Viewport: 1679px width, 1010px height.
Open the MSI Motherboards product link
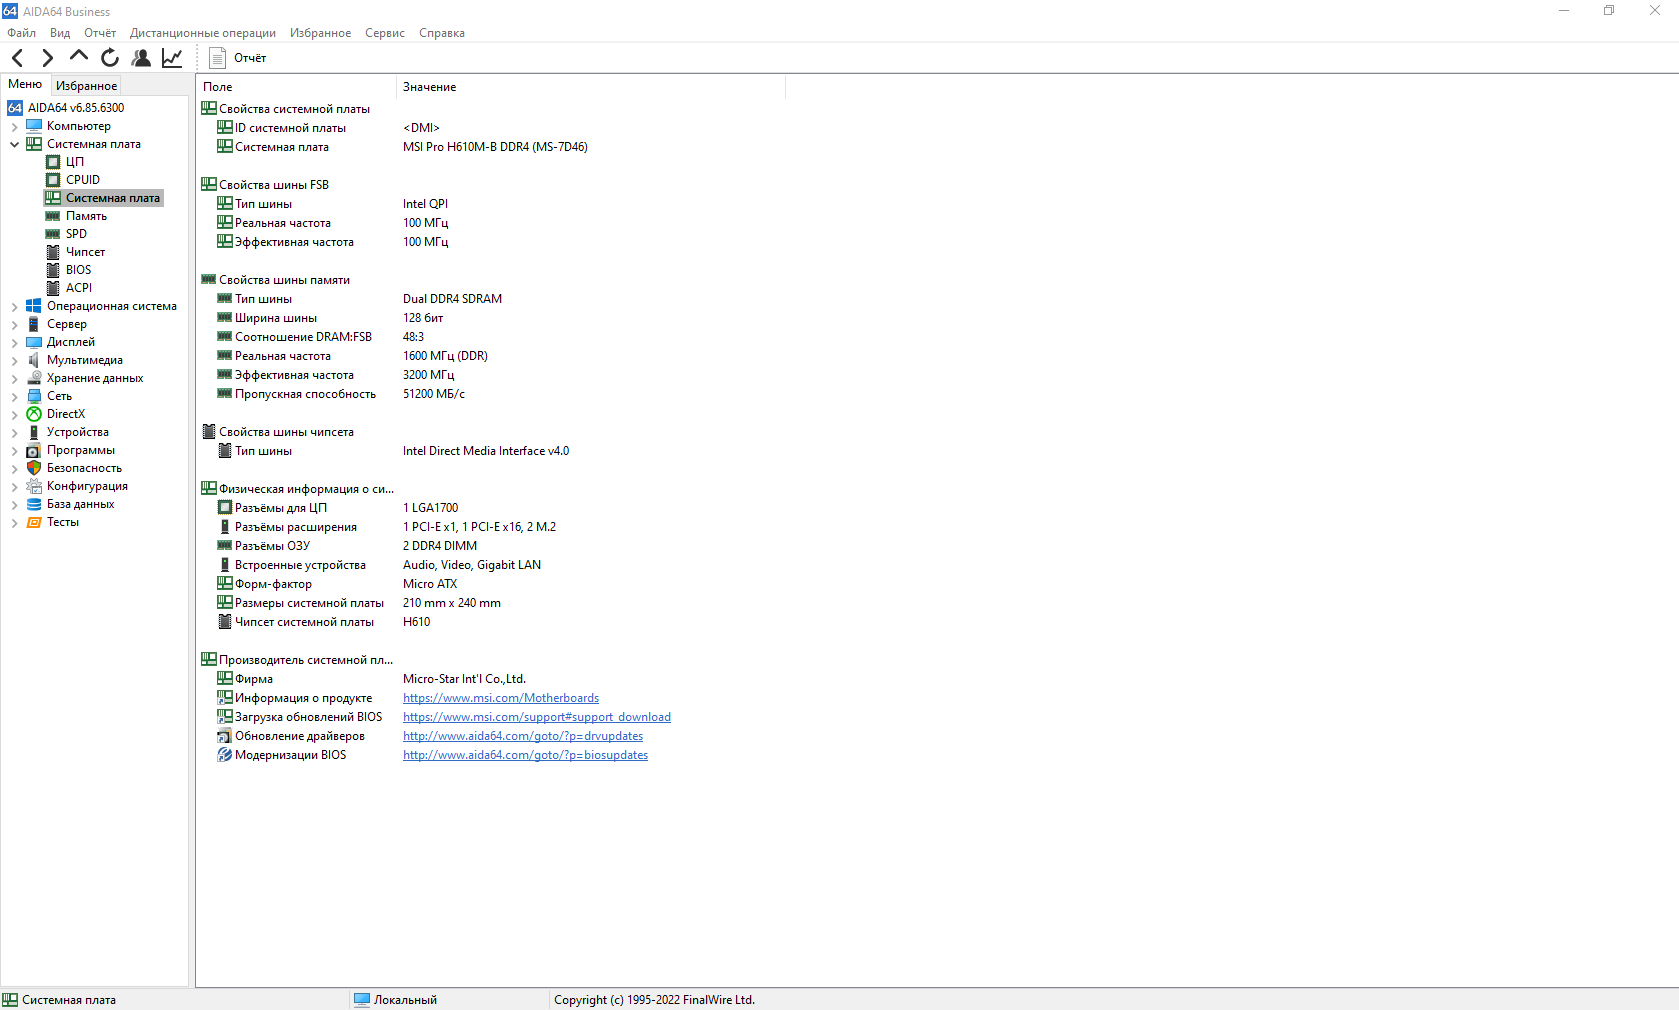pos(501,698)
